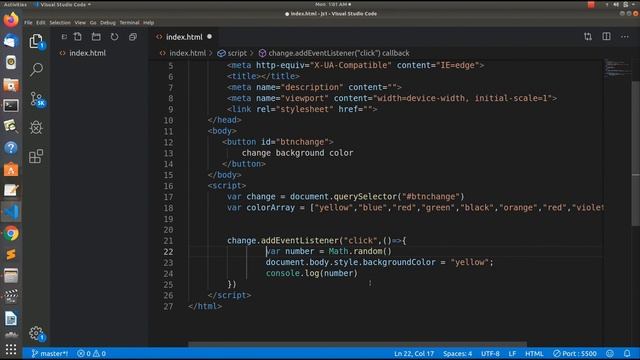
Task: Open the Selection menu
Action: coord(60,23)
